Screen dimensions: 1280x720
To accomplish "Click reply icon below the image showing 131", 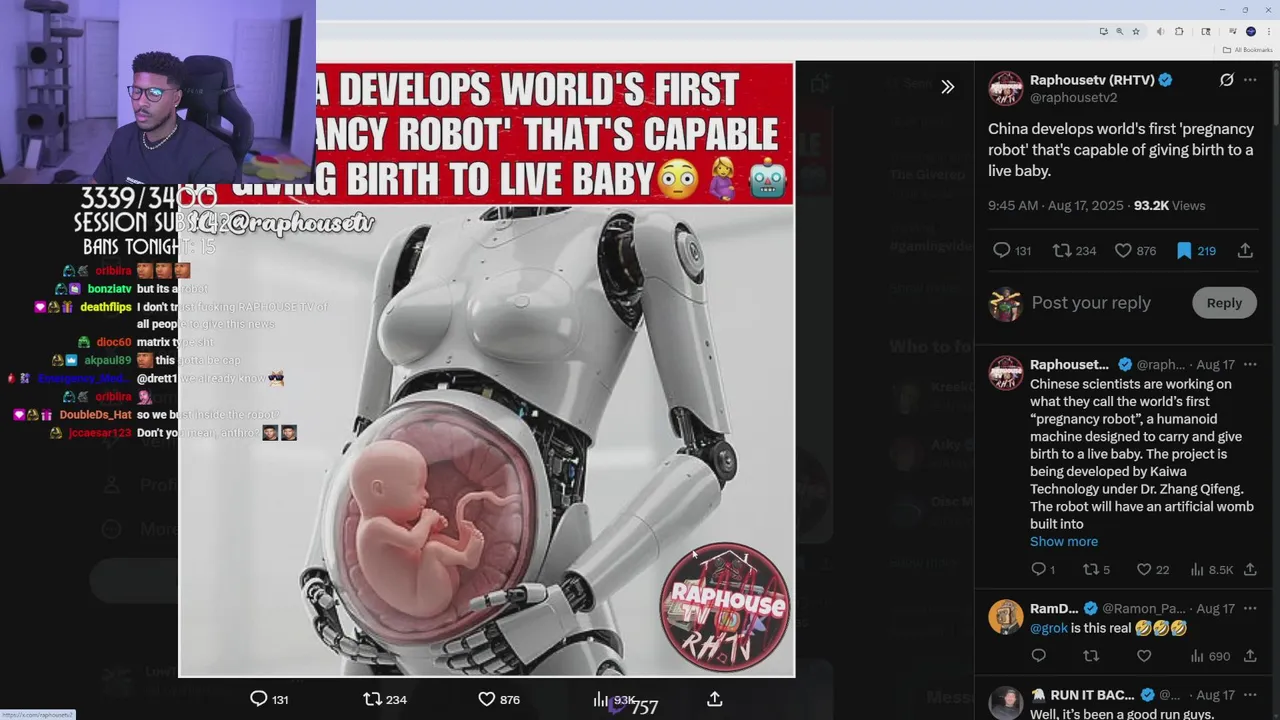I will click(268, 699).
